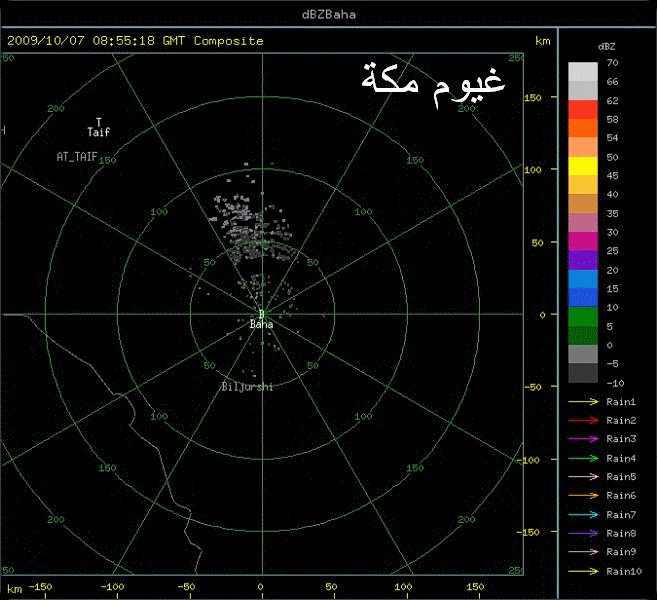657x600 pixels.
Task: Click the km unit label at top right
Action: pyautogui.click(x=543, y=41)
